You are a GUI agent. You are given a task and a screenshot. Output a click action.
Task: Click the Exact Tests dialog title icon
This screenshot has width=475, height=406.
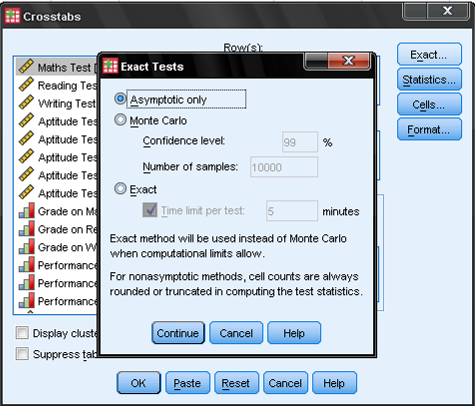point(110,66)
